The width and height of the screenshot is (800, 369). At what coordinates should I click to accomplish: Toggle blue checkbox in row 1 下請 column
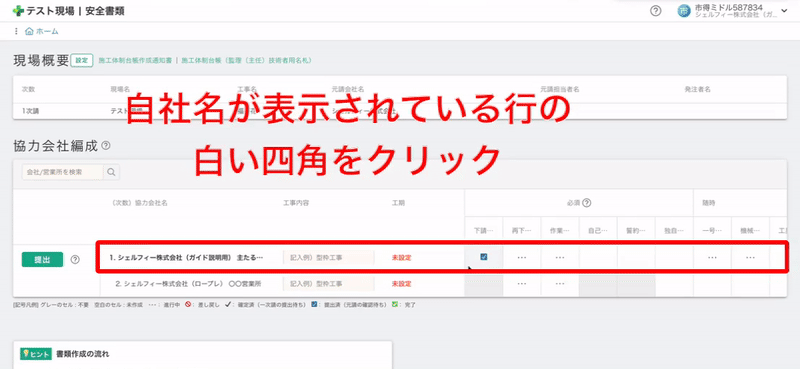pyautogui.click(x=484, y=257)
